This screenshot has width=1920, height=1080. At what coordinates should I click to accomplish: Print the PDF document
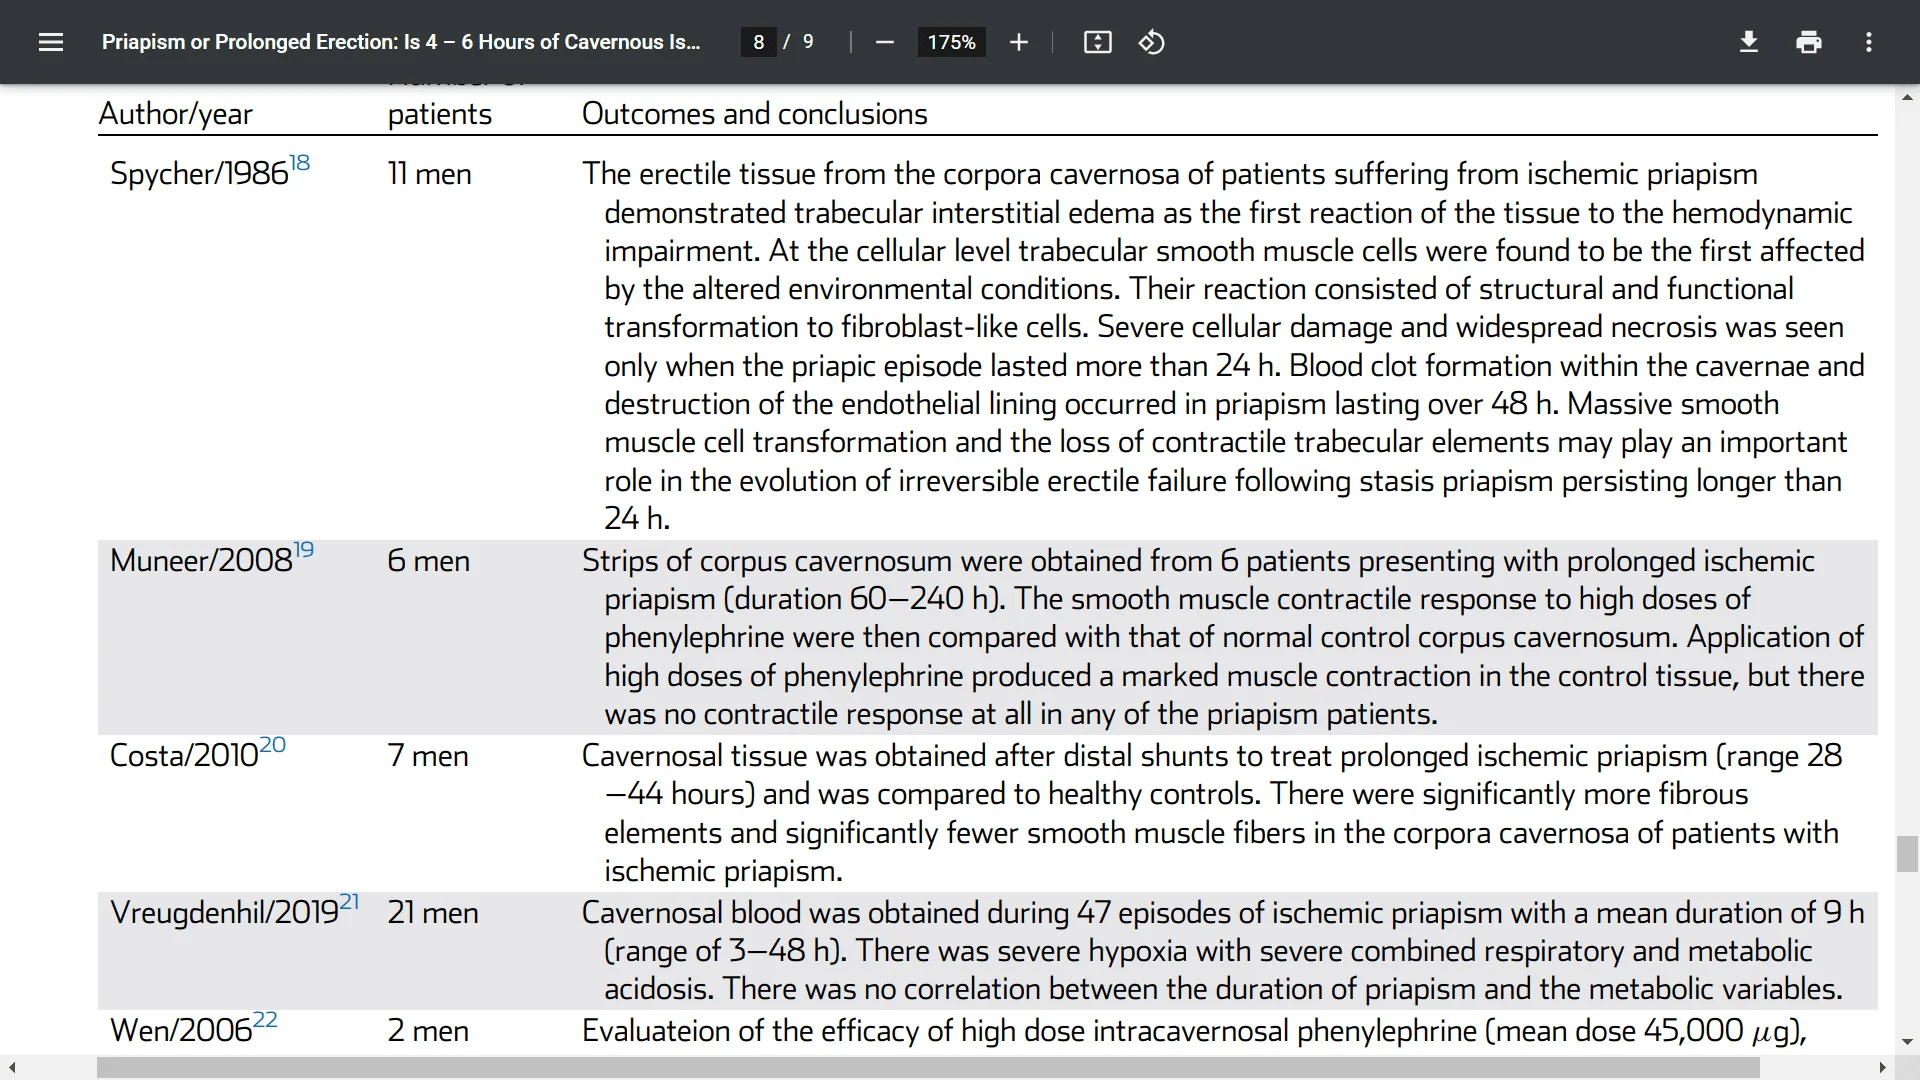[1808, 42]
